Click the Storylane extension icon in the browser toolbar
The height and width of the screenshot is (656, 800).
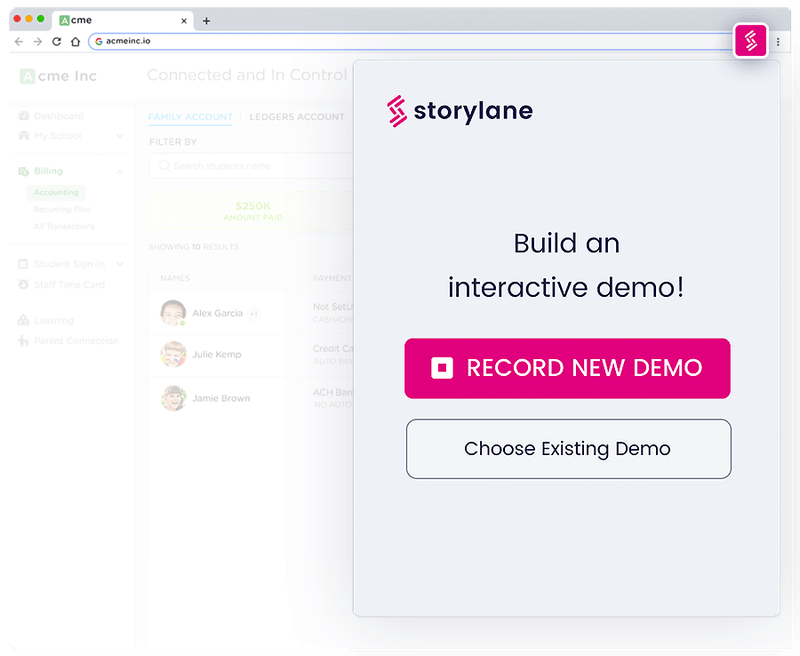pos(750,41)
